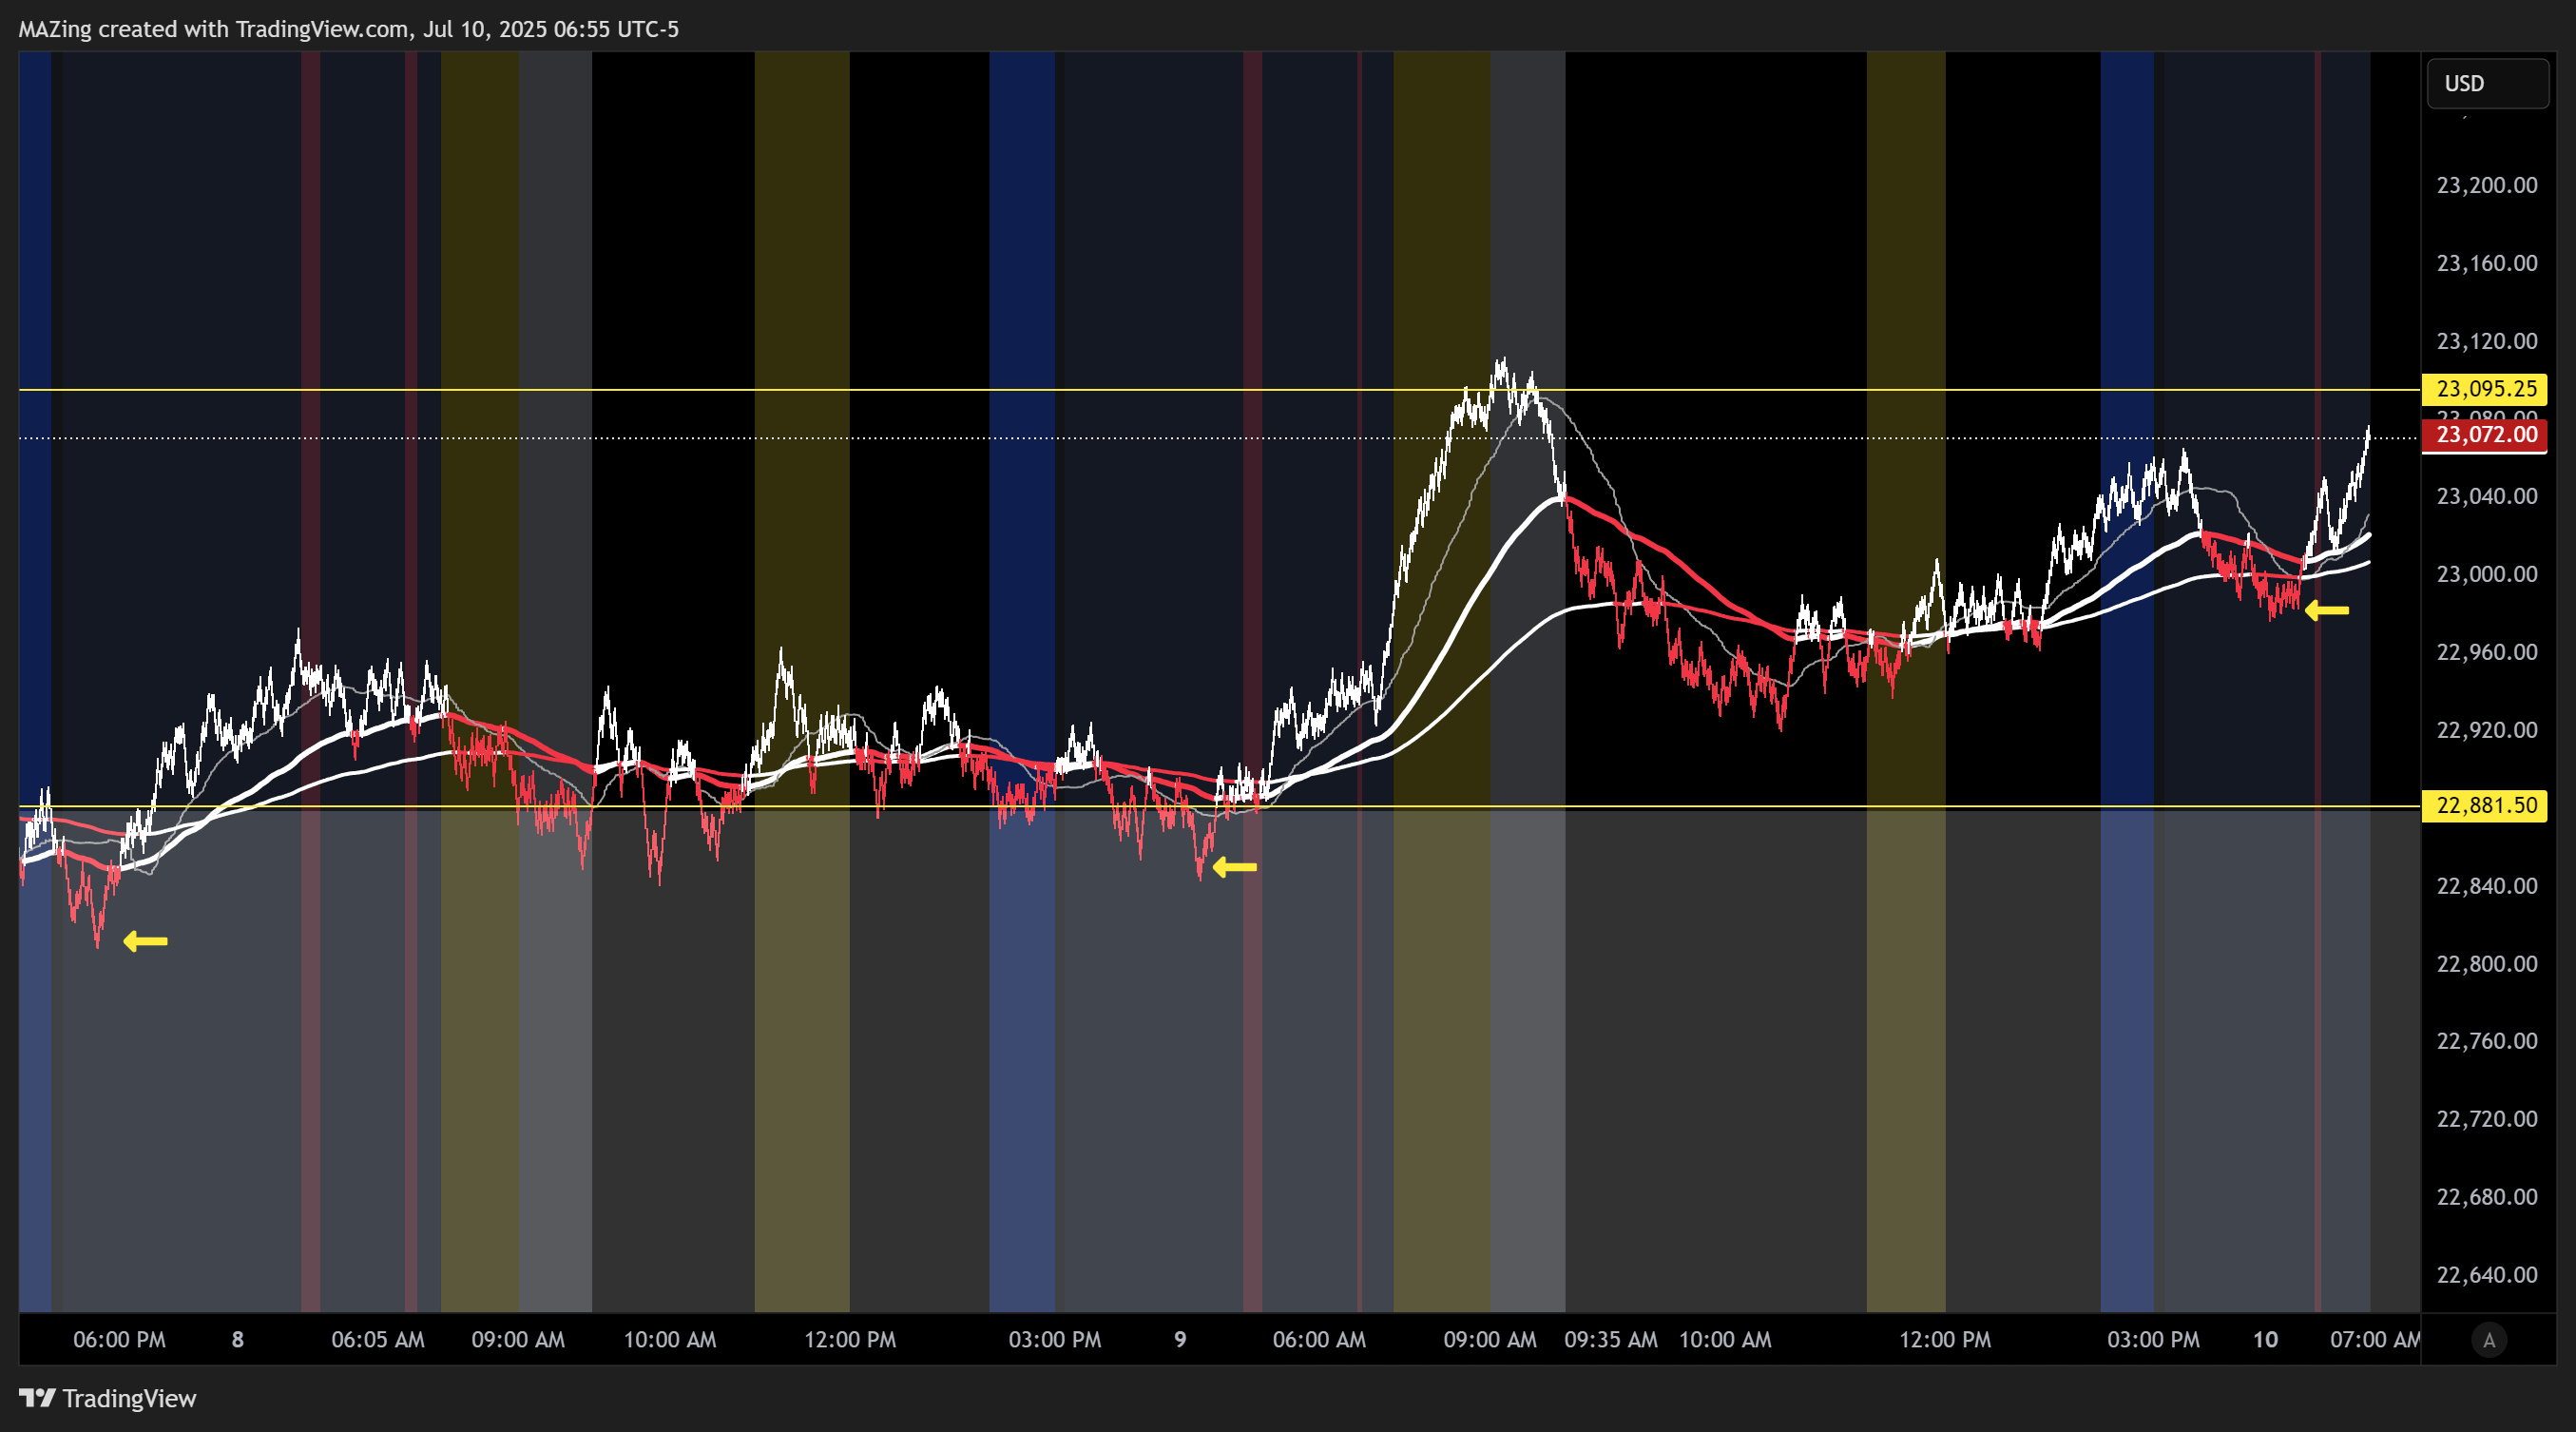Click the 22,640.00 price scale label
The height and width of the screenshot is (1432, 2576).
2487,1275
